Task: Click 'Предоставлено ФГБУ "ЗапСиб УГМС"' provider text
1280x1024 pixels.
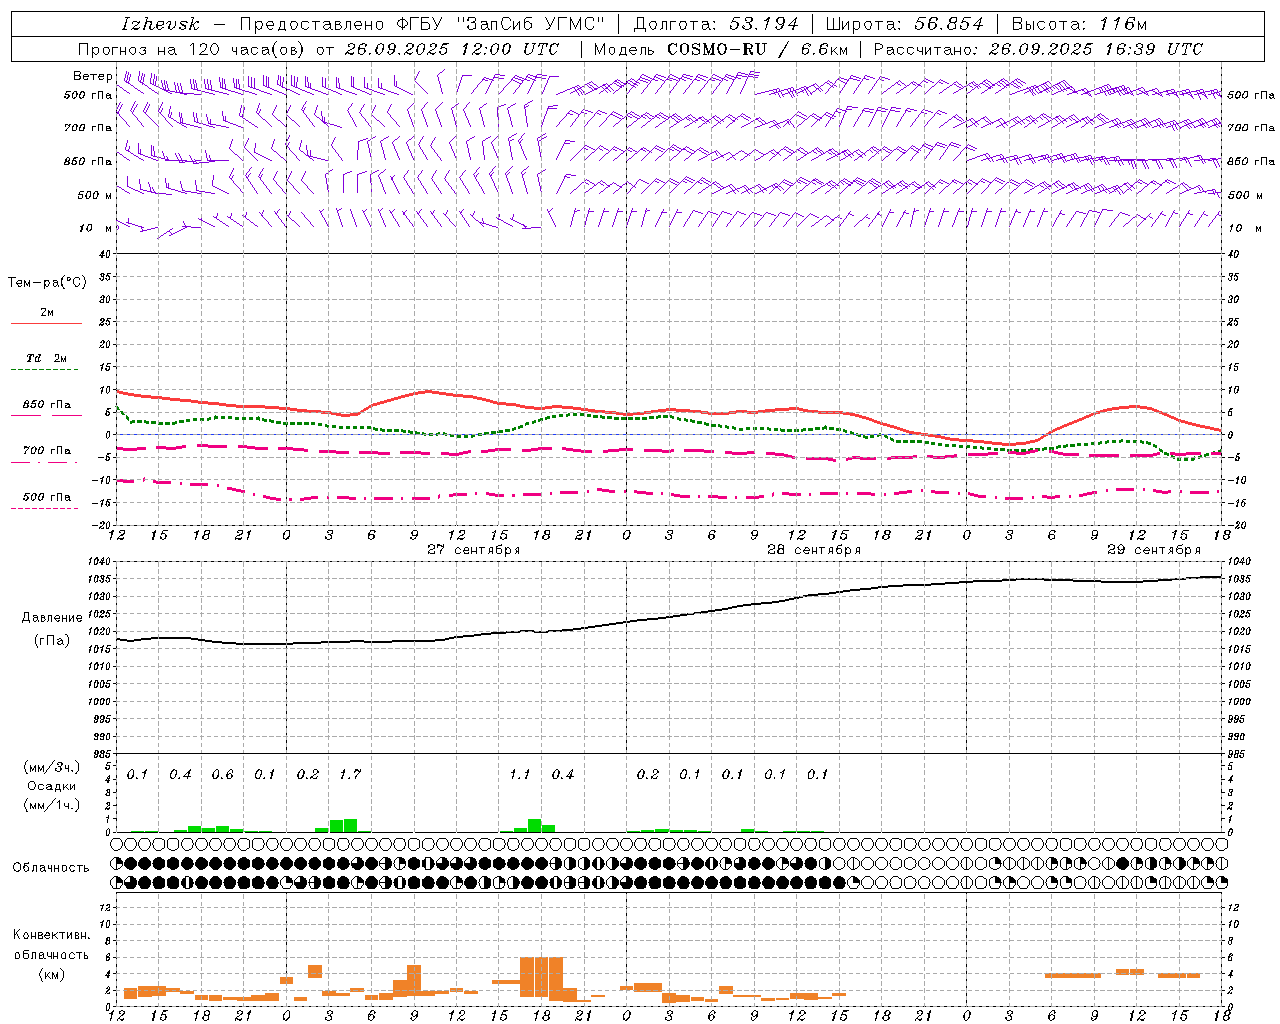Action: (423, 24)
